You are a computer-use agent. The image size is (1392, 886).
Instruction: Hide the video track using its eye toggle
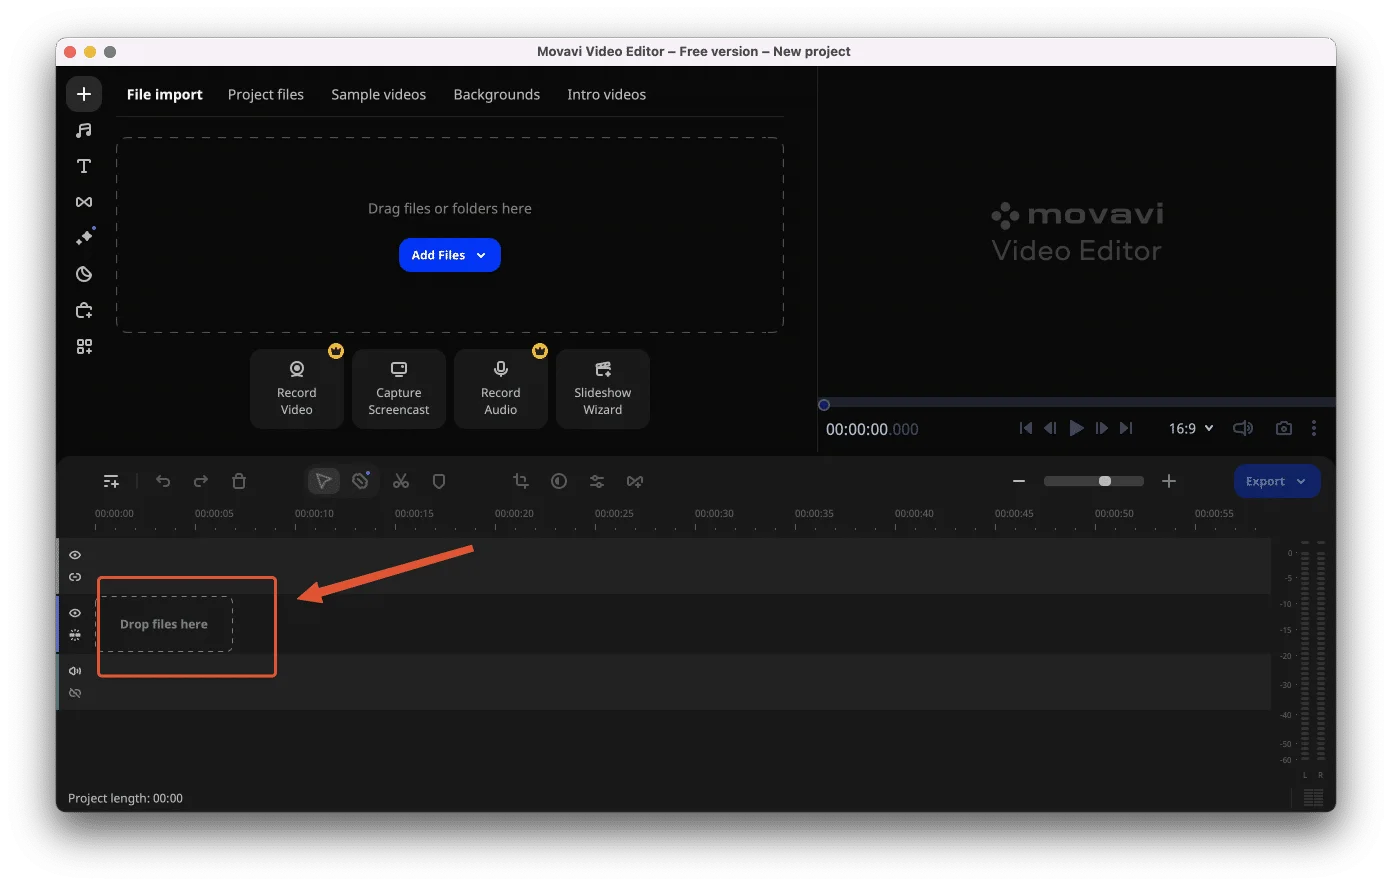(x=75, y=612)
